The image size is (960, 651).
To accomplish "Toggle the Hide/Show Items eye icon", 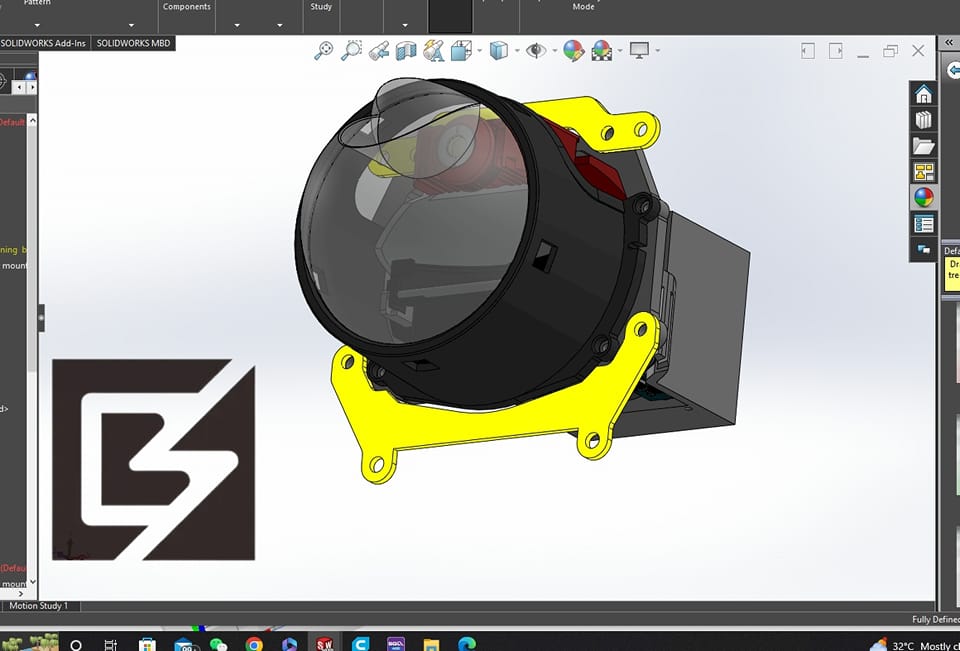I will click(536, 50).
